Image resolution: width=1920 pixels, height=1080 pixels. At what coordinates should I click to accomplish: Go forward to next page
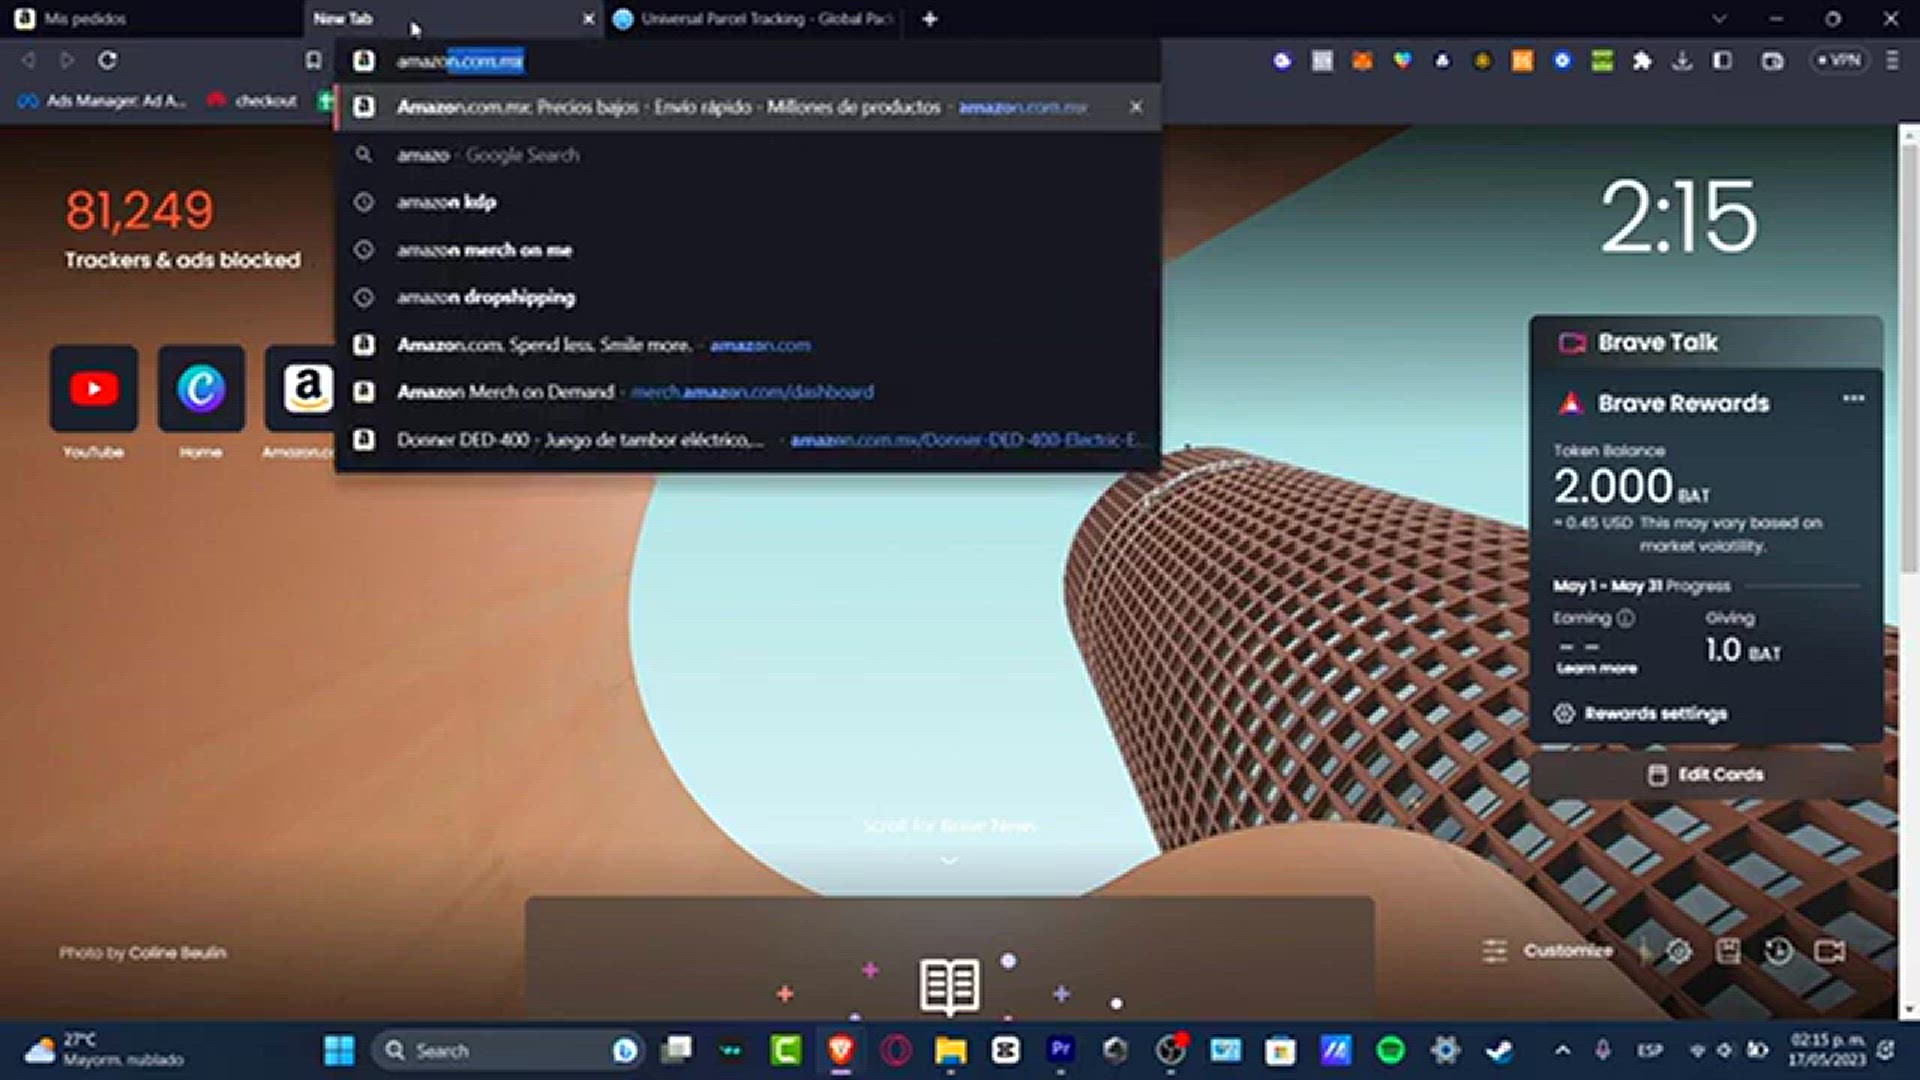click(x=67, y=61)
